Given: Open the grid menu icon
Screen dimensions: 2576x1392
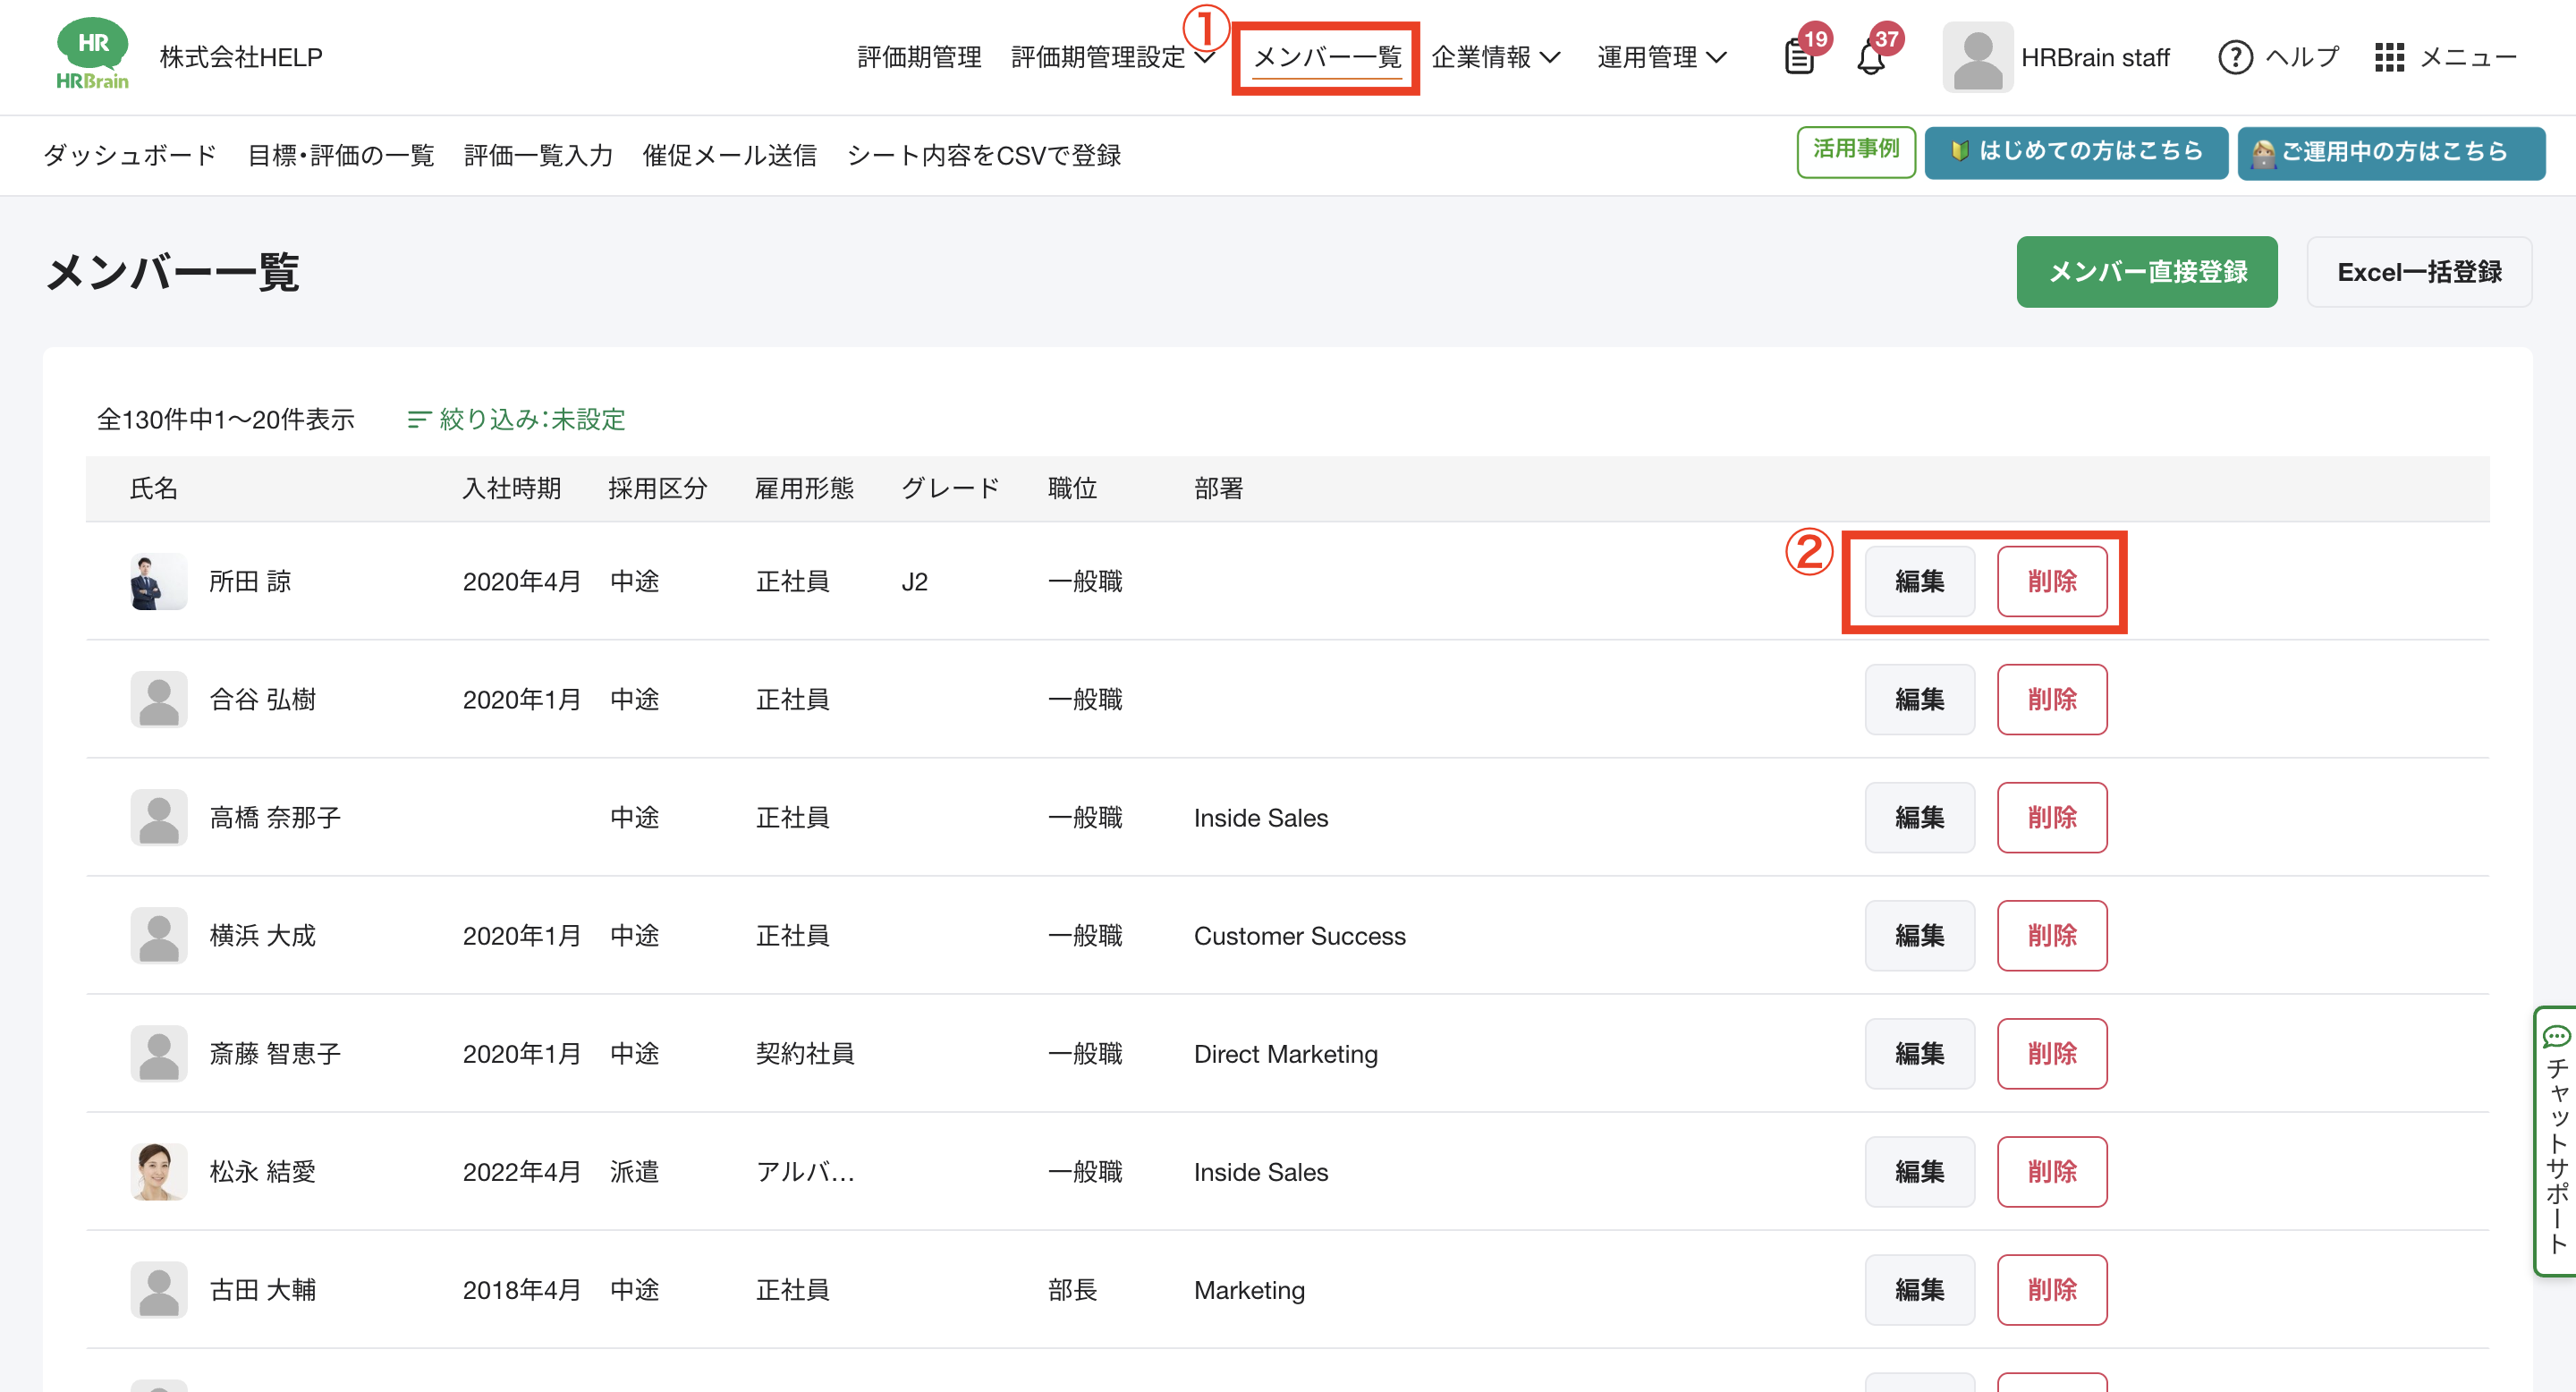Looking at the screenshot, I should tap(2389, 58).
